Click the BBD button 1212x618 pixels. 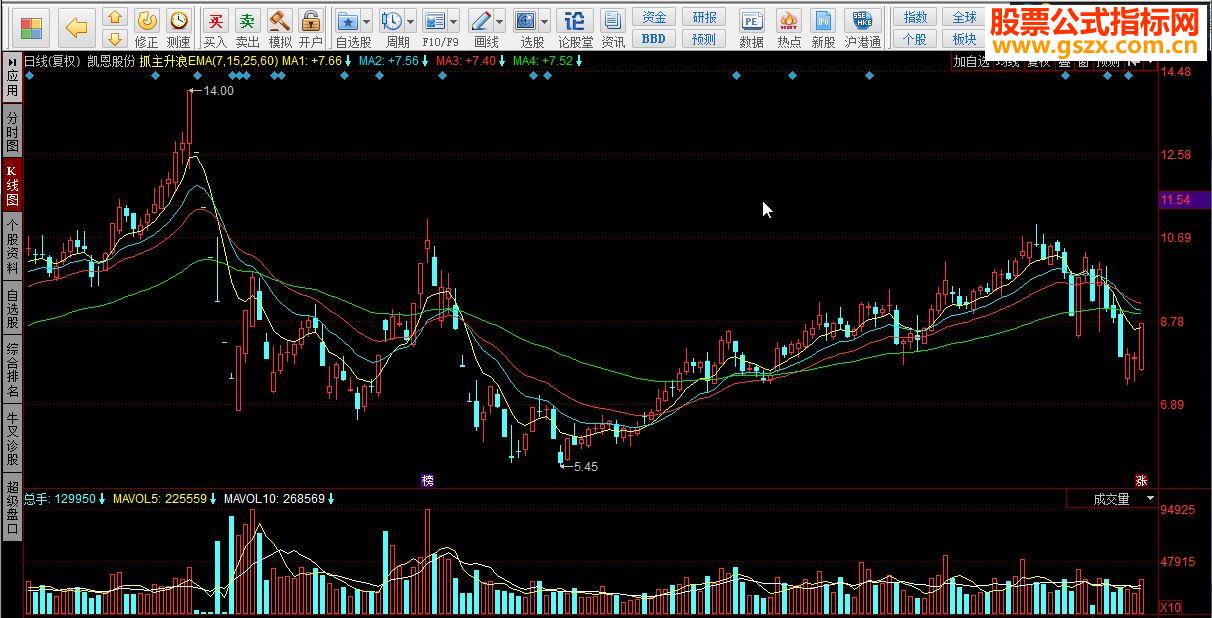coord(653,39)
